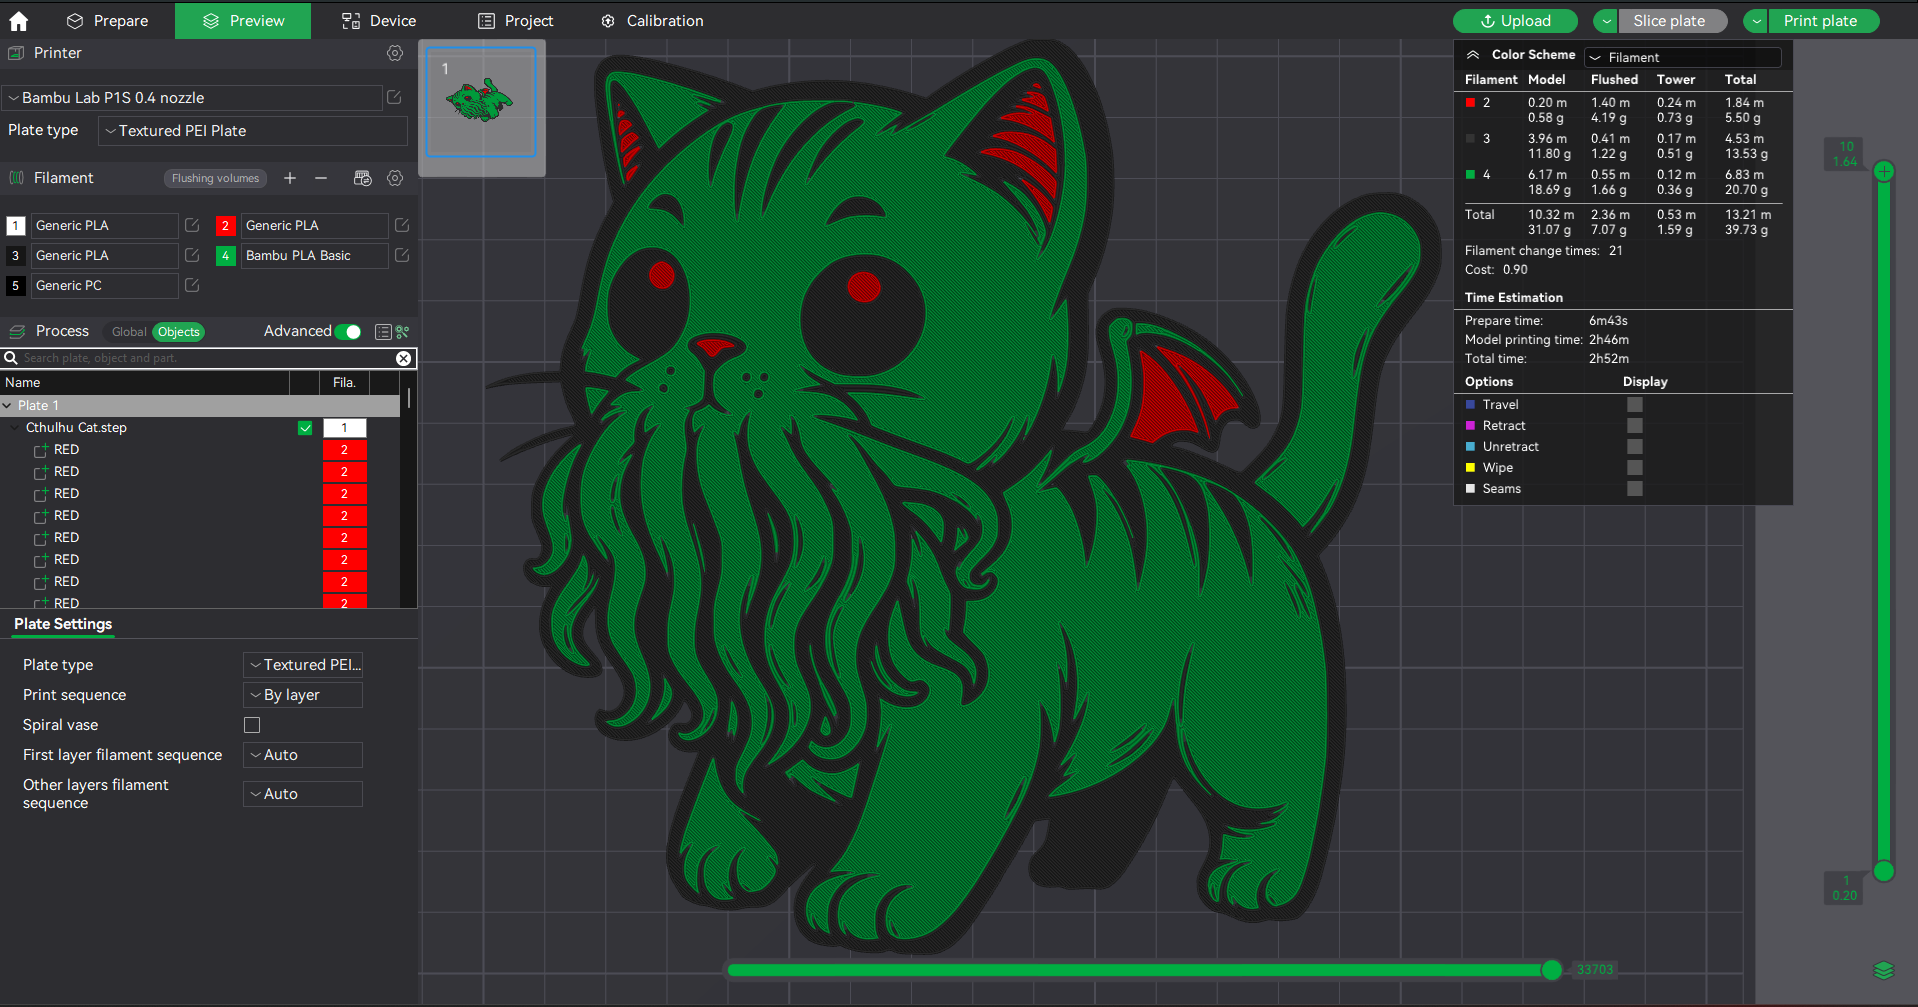Edit filament 5 Generic PC preset
This screenshot has width=1918, height=1007.
click(x=192, y=285)
